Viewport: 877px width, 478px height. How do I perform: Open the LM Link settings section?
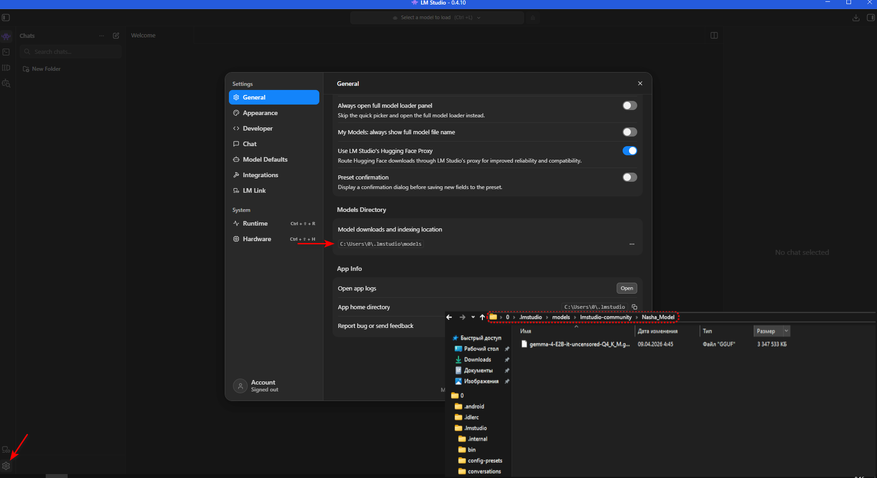pyautogui.click(x=274, y=191)
